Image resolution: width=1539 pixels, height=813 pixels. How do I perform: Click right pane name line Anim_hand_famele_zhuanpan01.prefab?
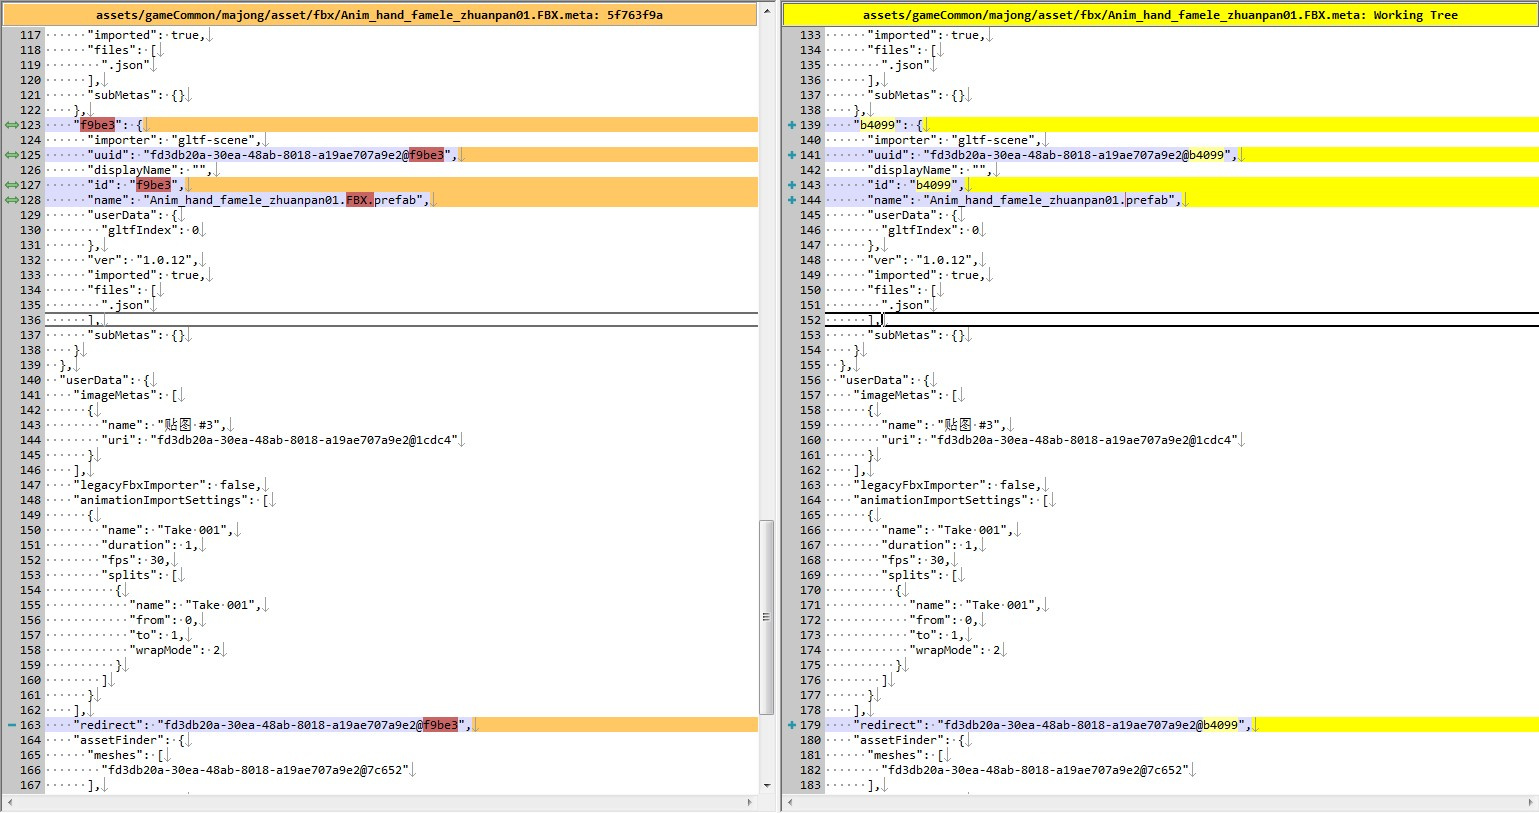1182,200
